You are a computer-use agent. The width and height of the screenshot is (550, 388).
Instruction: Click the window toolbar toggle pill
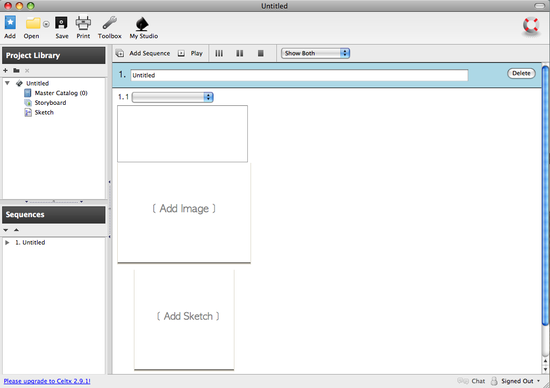click(539, 6)
